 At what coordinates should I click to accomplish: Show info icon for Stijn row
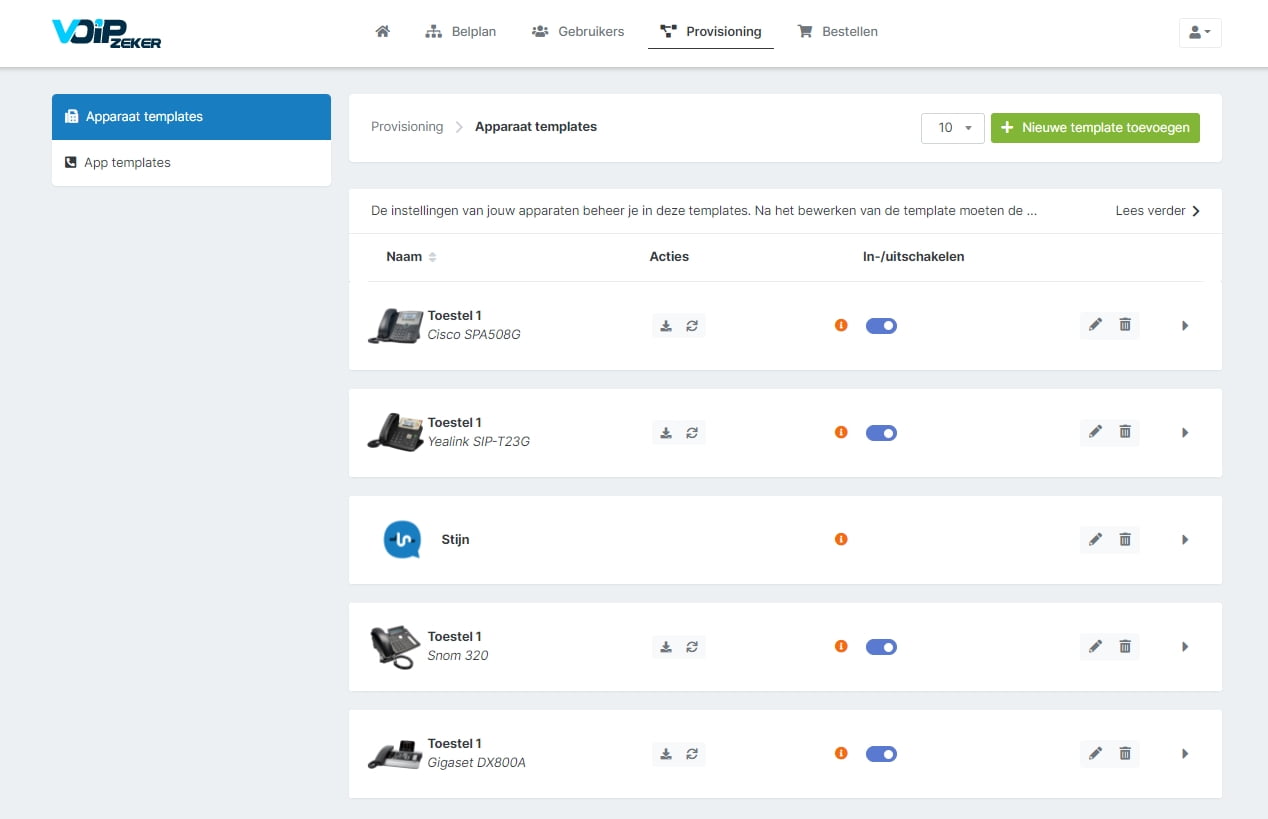[841, 539]
